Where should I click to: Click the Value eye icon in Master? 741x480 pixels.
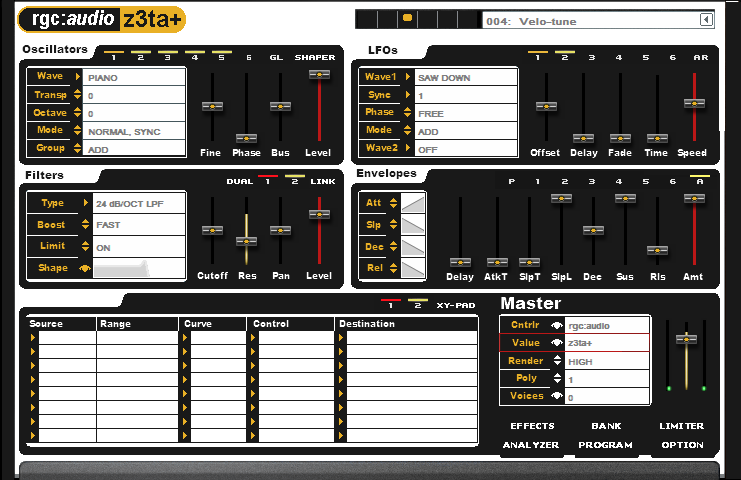pyautogui.click(x=557, y=343)
